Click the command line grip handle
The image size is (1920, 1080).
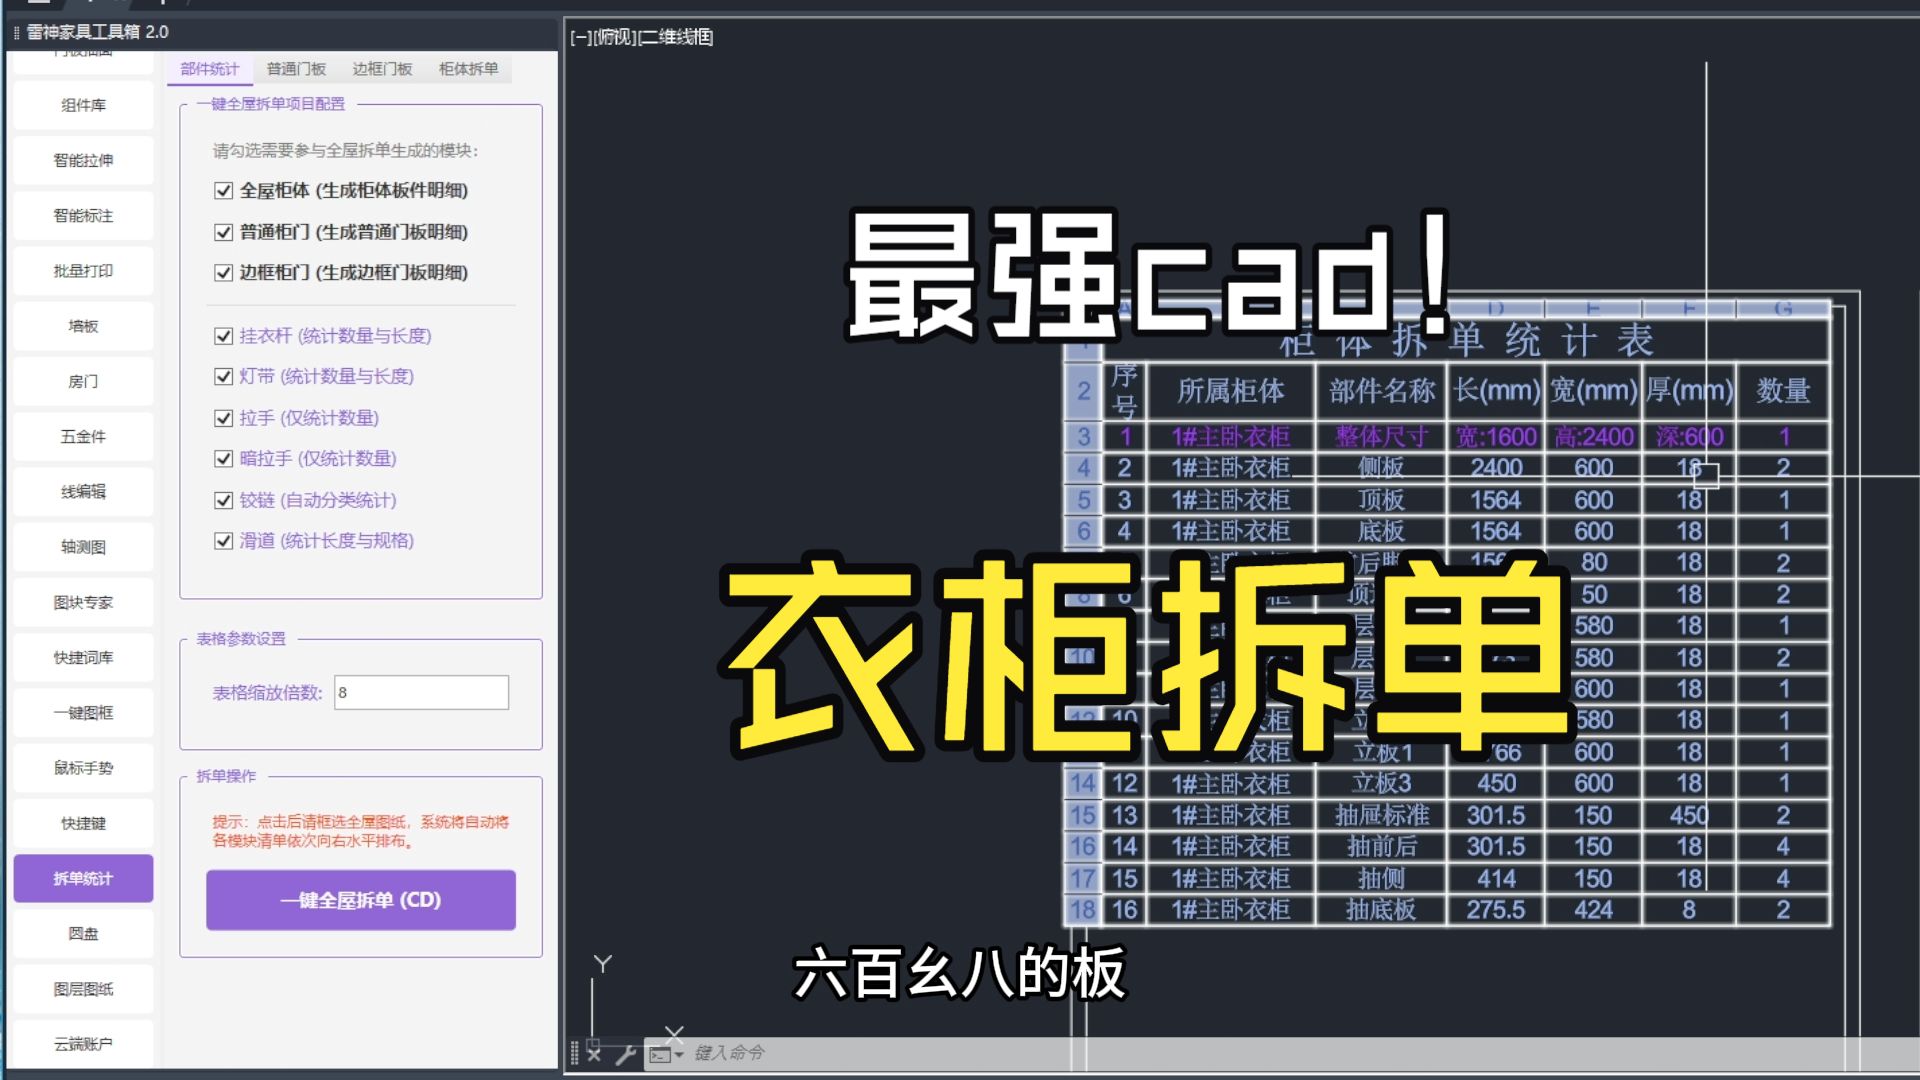tap(574, 1053)
